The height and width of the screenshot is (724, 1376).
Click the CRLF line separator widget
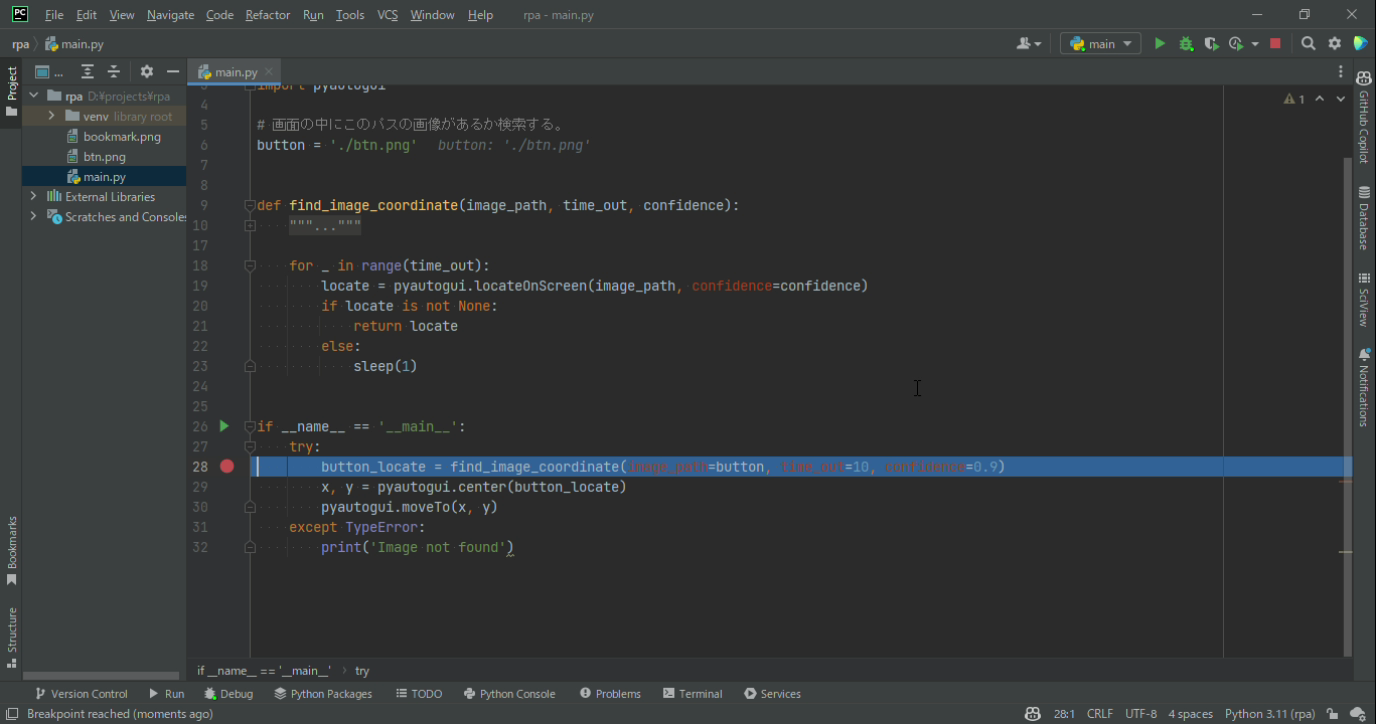(x=1099, y=714)
